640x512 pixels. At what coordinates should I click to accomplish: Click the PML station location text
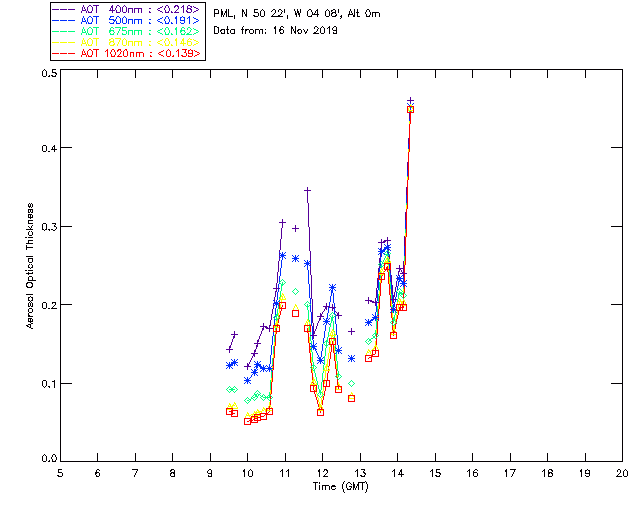pos(297,14)
